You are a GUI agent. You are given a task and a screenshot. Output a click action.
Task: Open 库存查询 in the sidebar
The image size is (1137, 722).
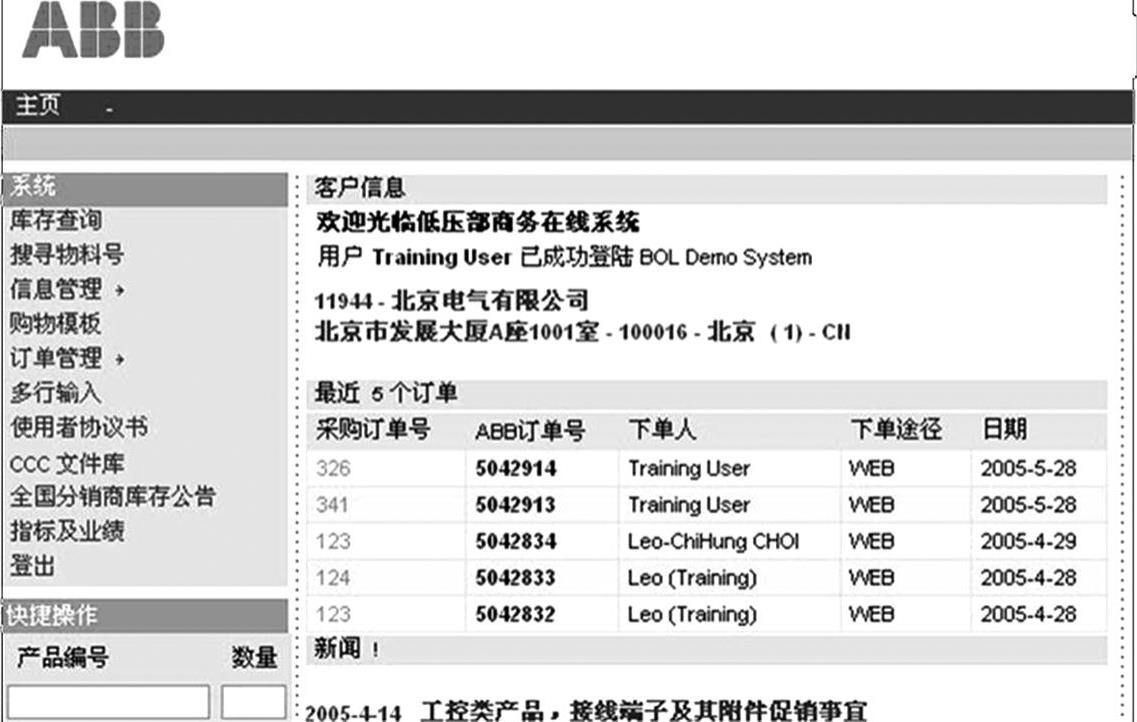coord(56,220)
